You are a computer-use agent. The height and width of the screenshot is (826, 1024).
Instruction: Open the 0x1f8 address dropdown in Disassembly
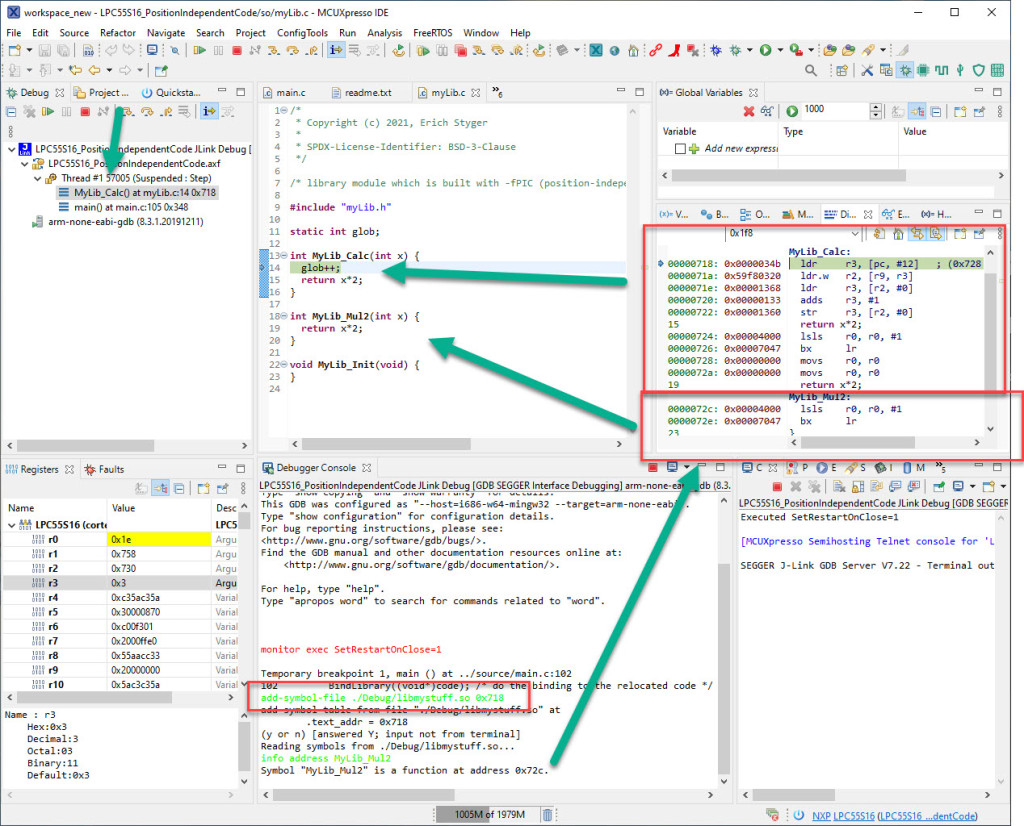coord(856,233)
